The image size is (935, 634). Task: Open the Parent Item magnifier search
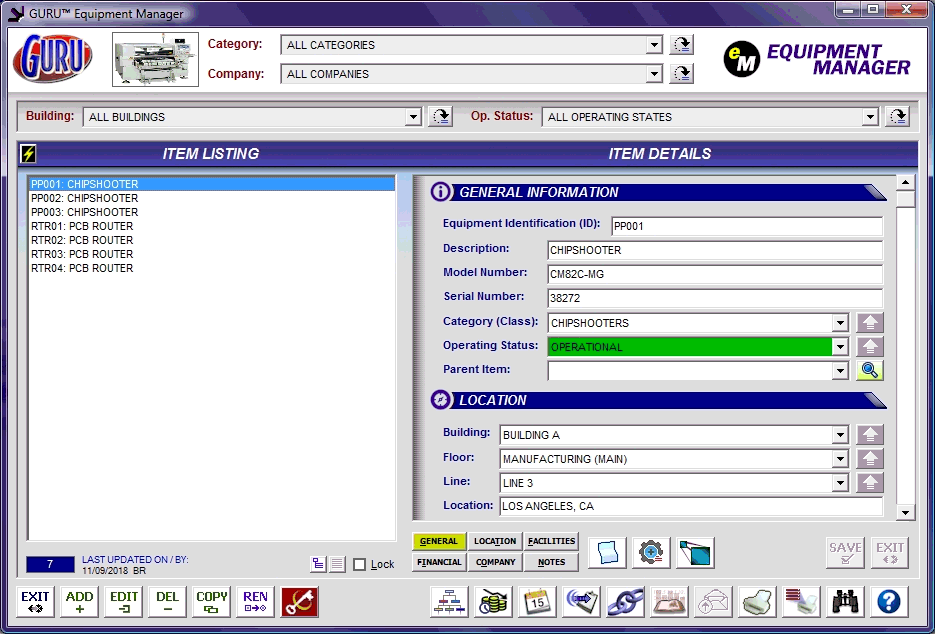(x=870, y=370)
